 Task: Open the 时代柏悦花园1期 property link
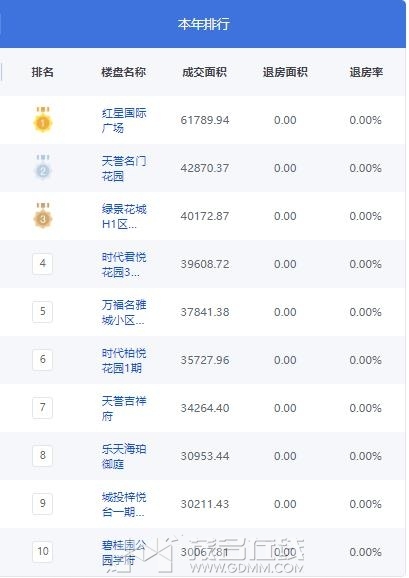(x=124, y=360)
